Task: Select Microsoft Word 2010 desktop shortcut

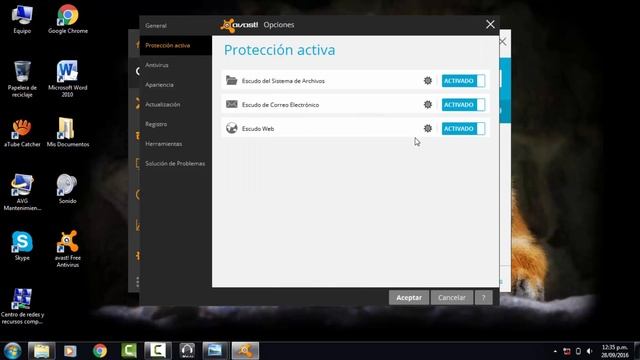Action: pyautogui.click(x=67, y=78)
